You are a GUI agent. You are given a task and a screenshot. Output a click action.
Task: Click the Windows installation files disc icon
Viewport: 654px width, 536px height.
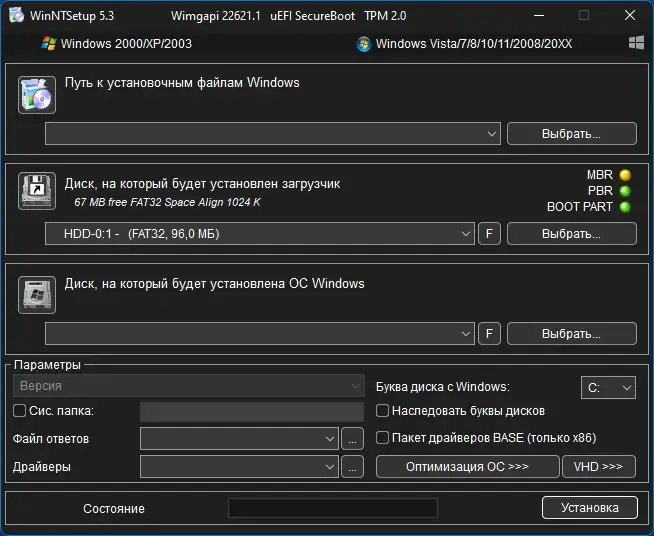point(37,95)
